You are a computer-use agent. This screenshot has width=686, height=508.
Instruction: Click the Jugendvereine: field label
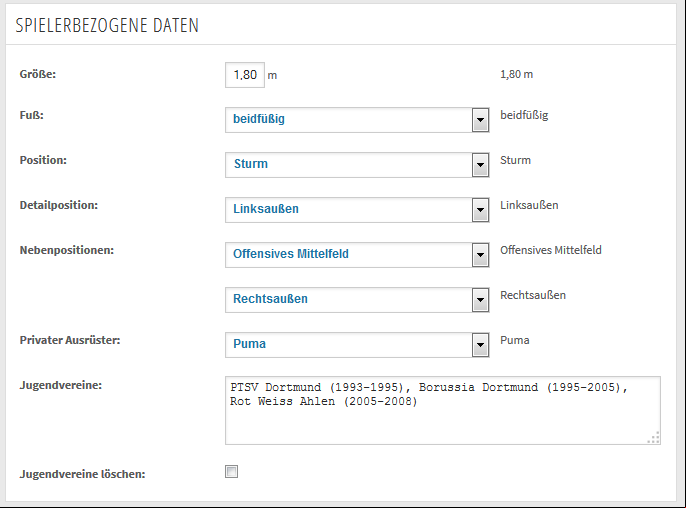click(60, 385)
